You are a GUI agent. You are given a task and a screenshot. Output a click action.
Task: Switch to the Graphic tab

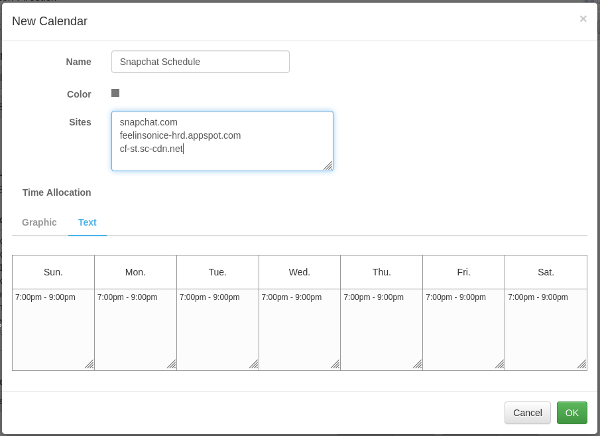tap(39, 222)
